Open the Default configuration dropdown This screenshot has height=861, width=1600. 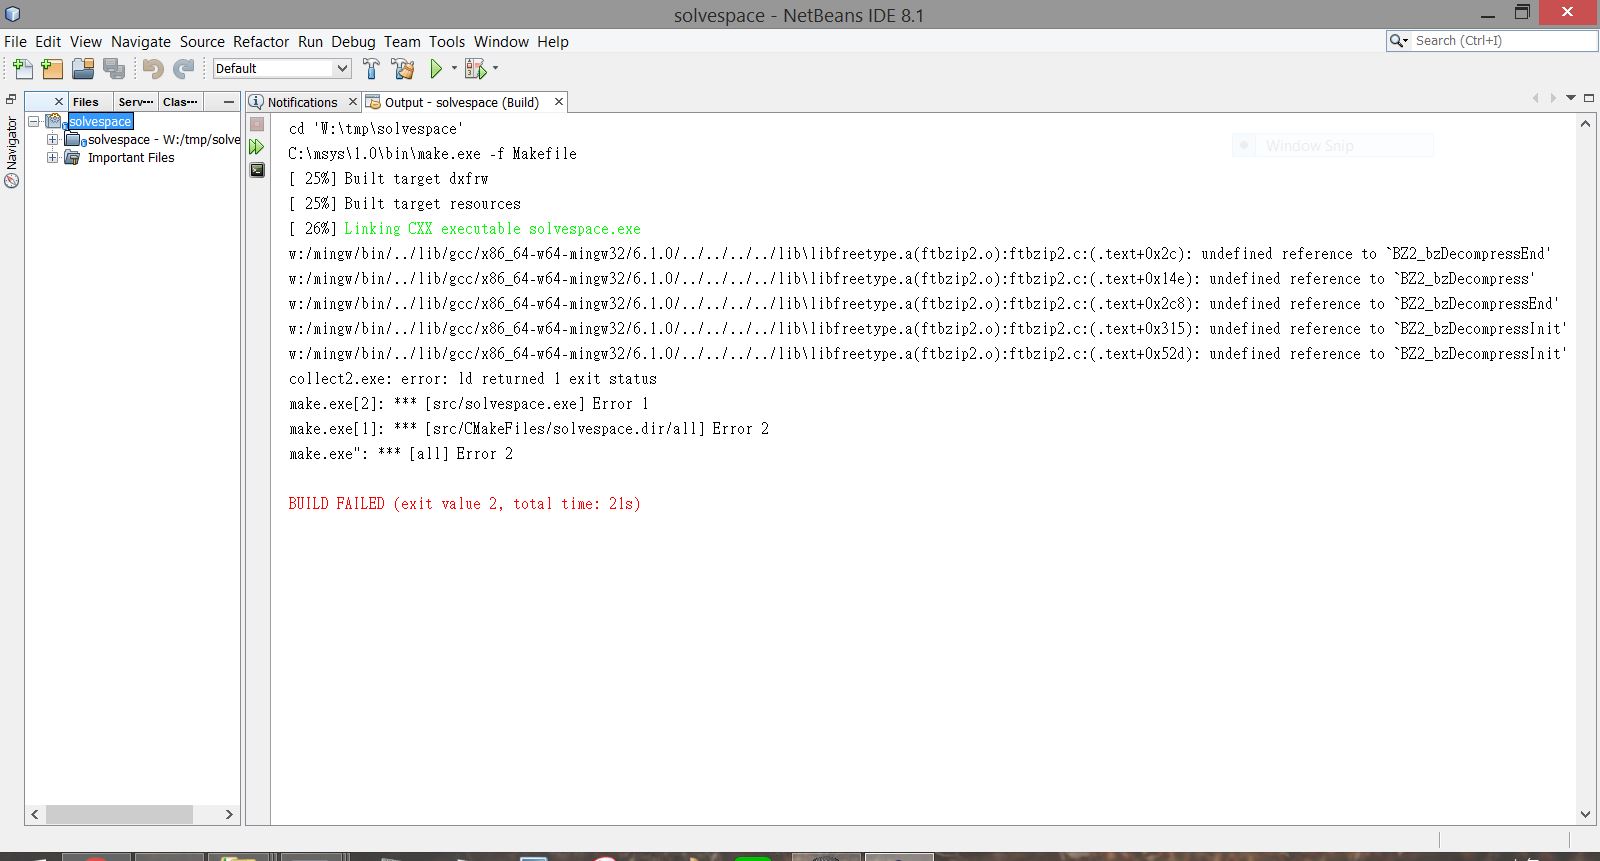(x=281, y=68)
